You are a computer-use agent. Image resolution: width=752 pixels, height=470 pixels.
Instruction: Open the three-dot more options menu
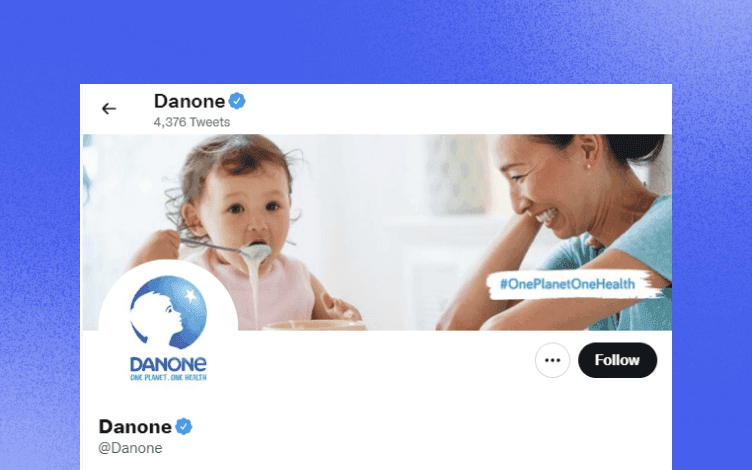(552, 360)
